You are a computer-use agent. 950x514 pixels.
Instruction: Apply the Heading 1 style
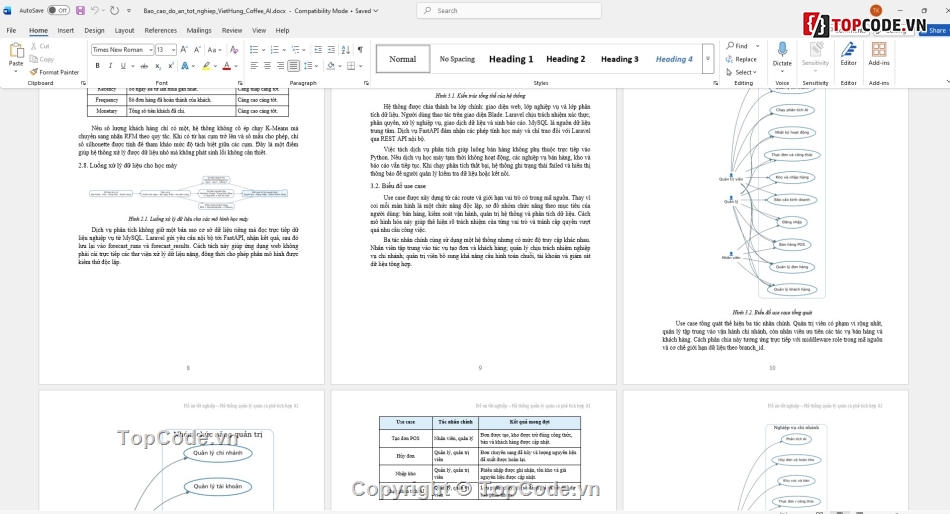pyautogui.click(x=511, y=59)
